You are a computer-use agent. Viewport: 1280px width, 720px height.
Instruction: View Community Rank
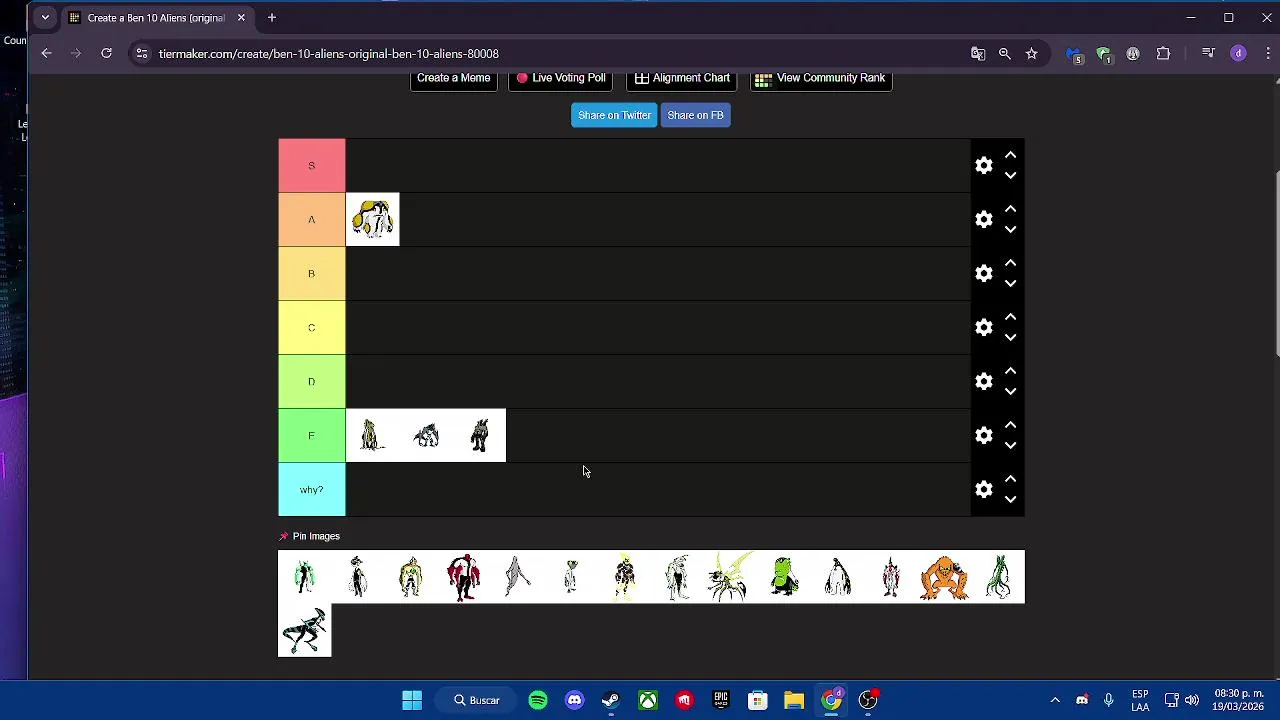click(820, 78)
